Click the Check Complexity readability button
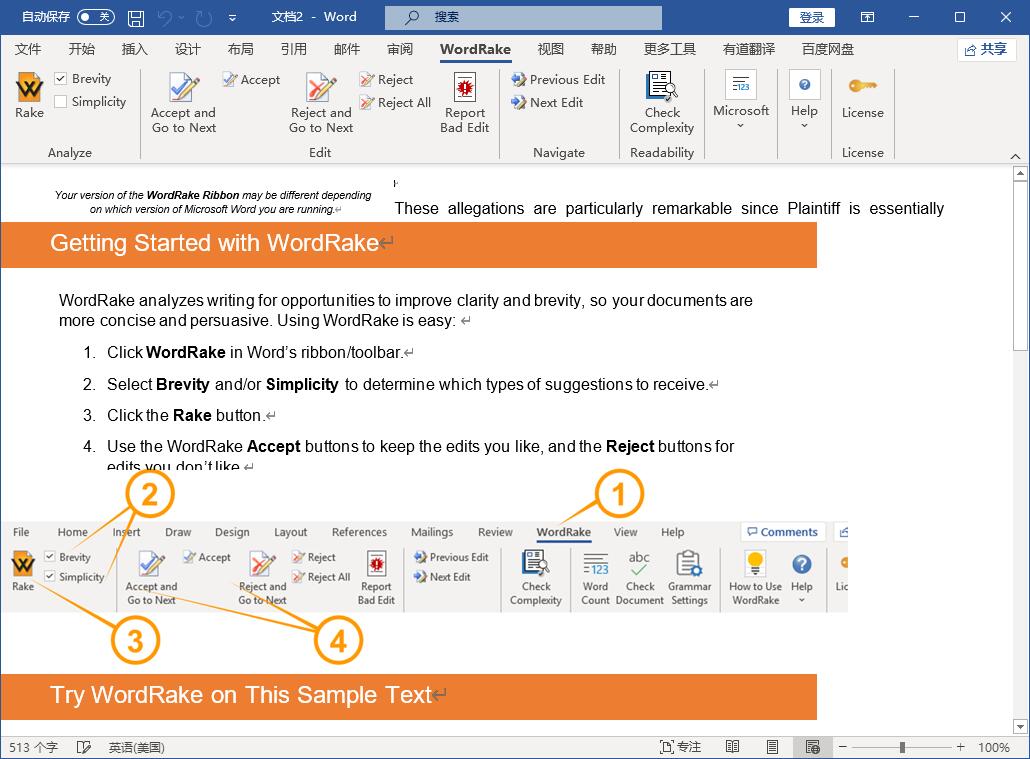Image resolution: width=1030 pixels, height=759 pixels. [661, 103]
